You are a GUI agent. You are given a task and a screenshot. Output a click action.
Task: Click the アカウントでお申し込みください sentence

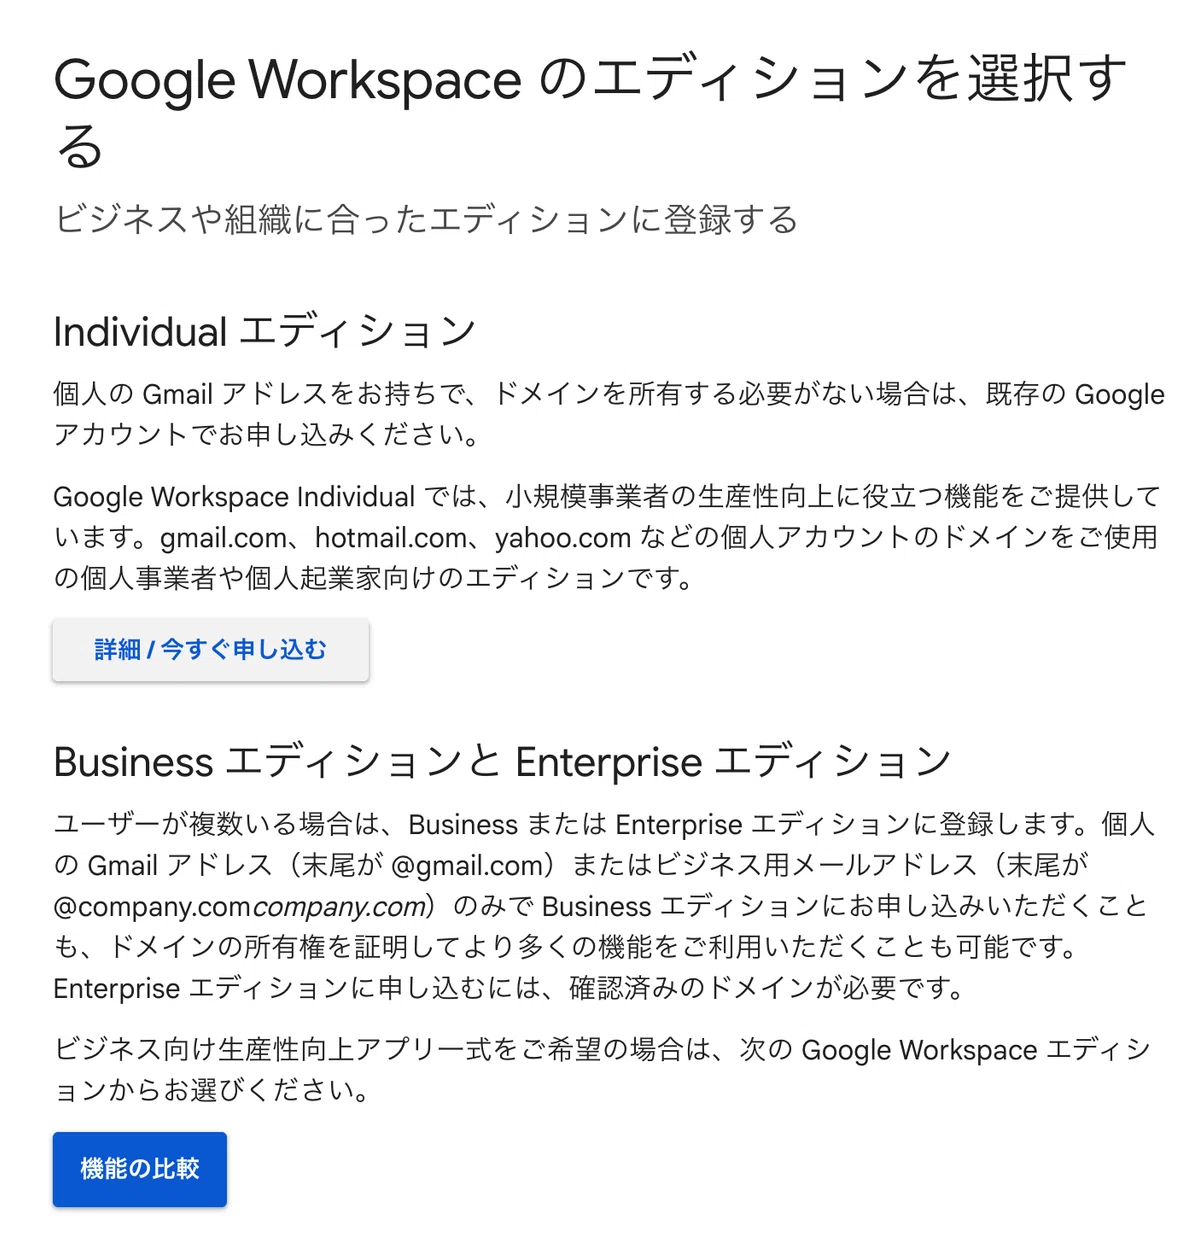[x=268, y=435]
